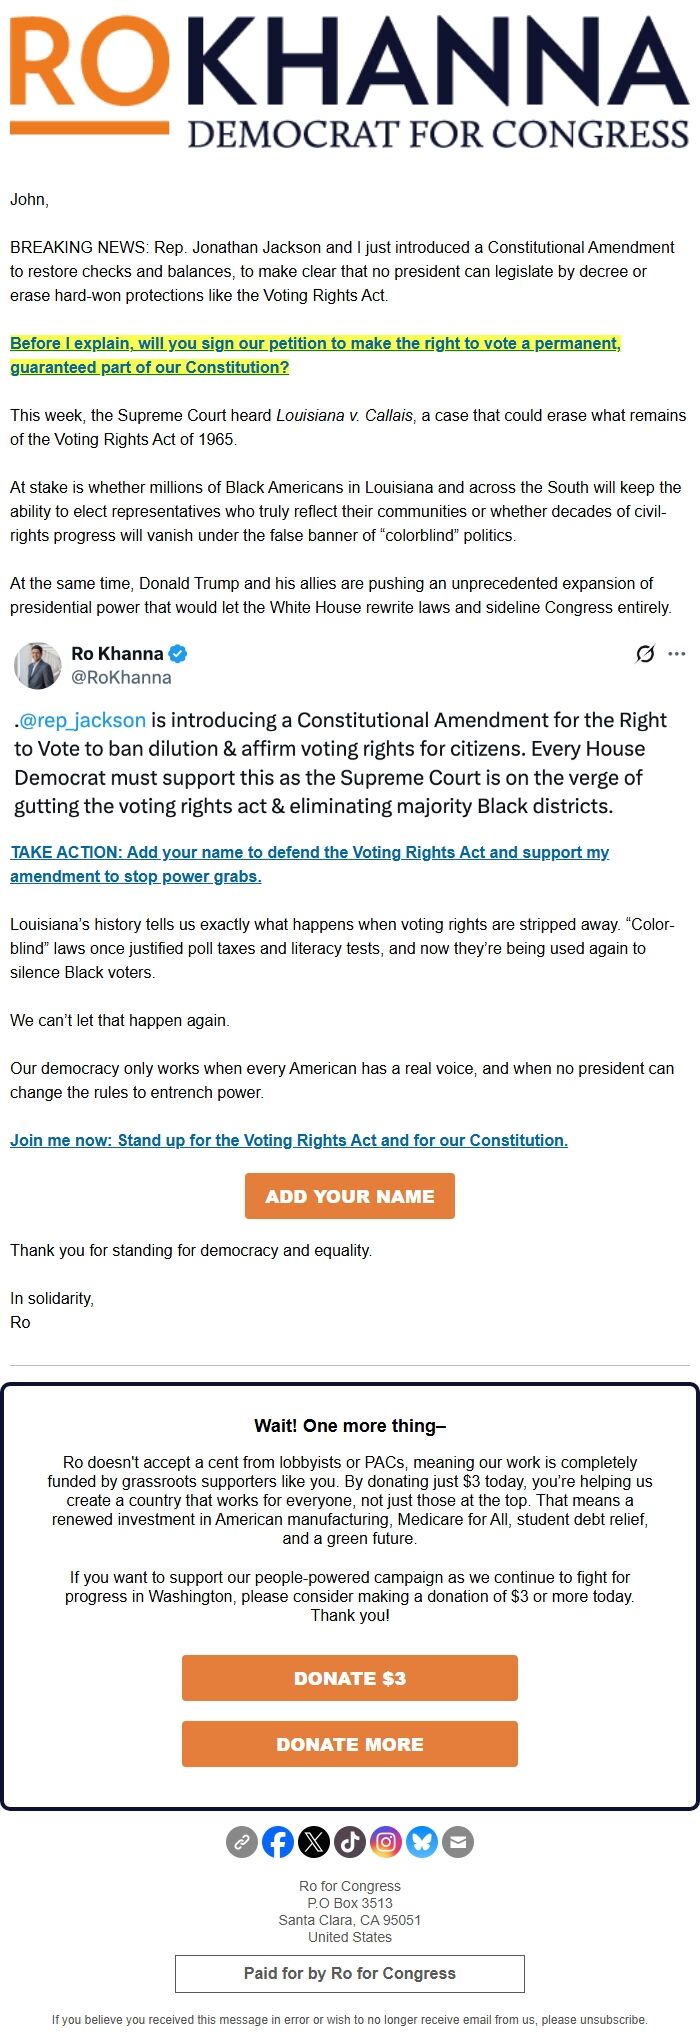Click the Grok icon on the tweet
Screen dimensions: 700x2044
pyautogui.click(x=645, y=654)
